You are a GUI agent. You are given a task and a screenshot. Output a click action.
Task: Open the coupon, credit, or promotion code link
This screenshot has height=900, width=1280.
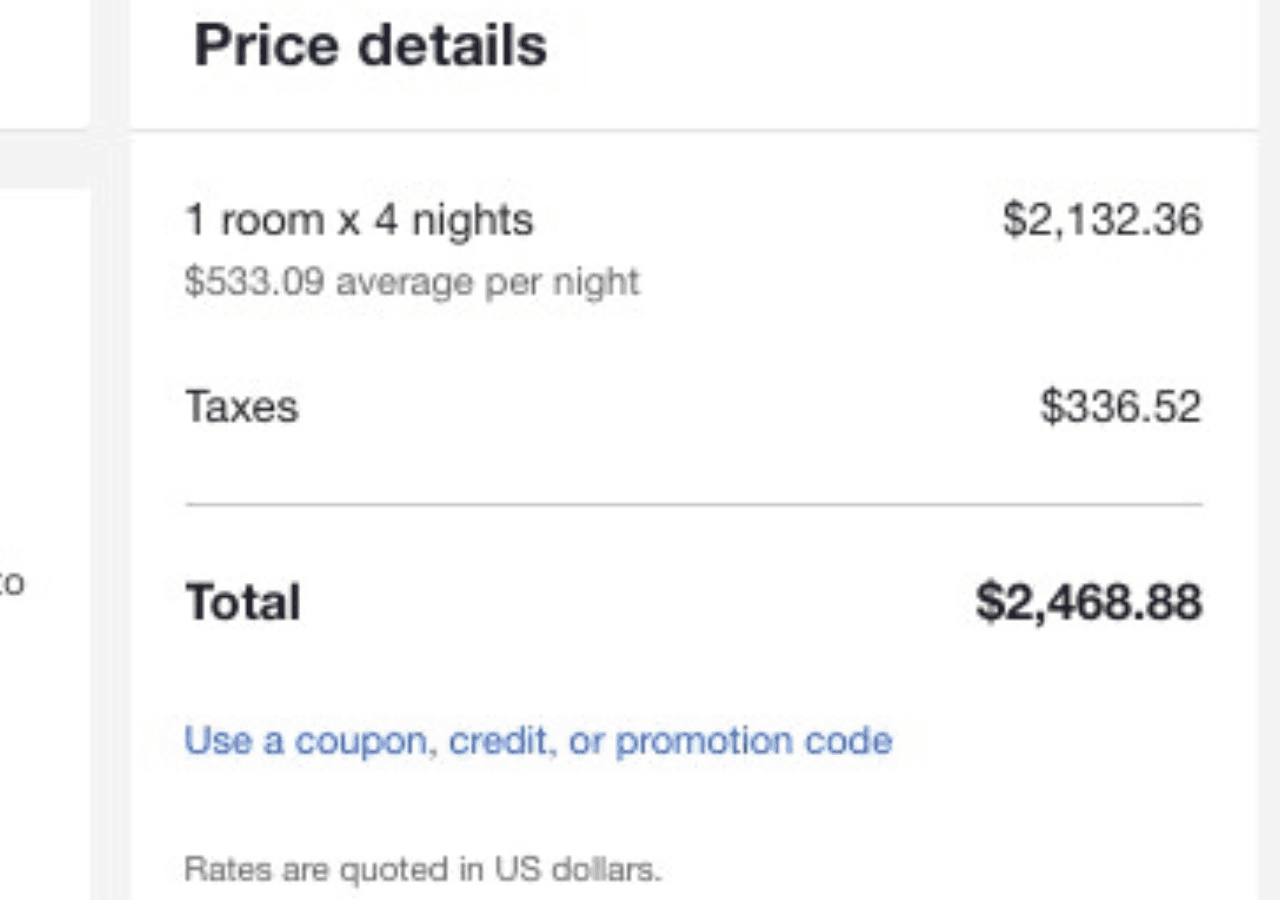tap(538, 741)
